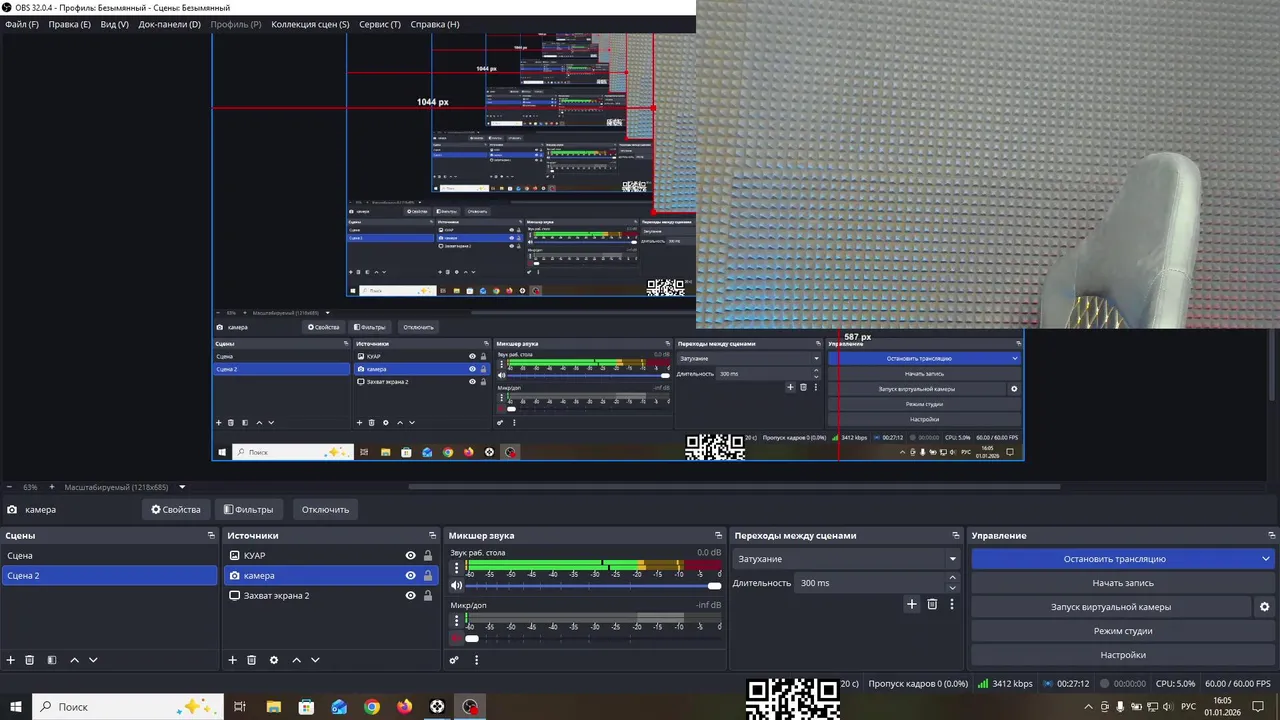This screenshot has height=720, width=1280.
Task: Undock the Сцены panel
Action: point(211,536)
